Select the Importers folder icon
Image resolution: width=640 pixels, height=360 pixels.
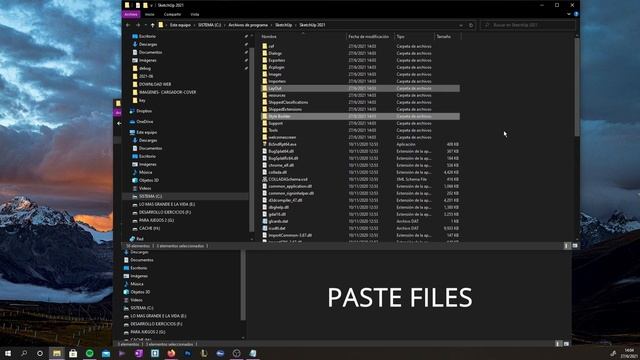[x=264, y=81]
